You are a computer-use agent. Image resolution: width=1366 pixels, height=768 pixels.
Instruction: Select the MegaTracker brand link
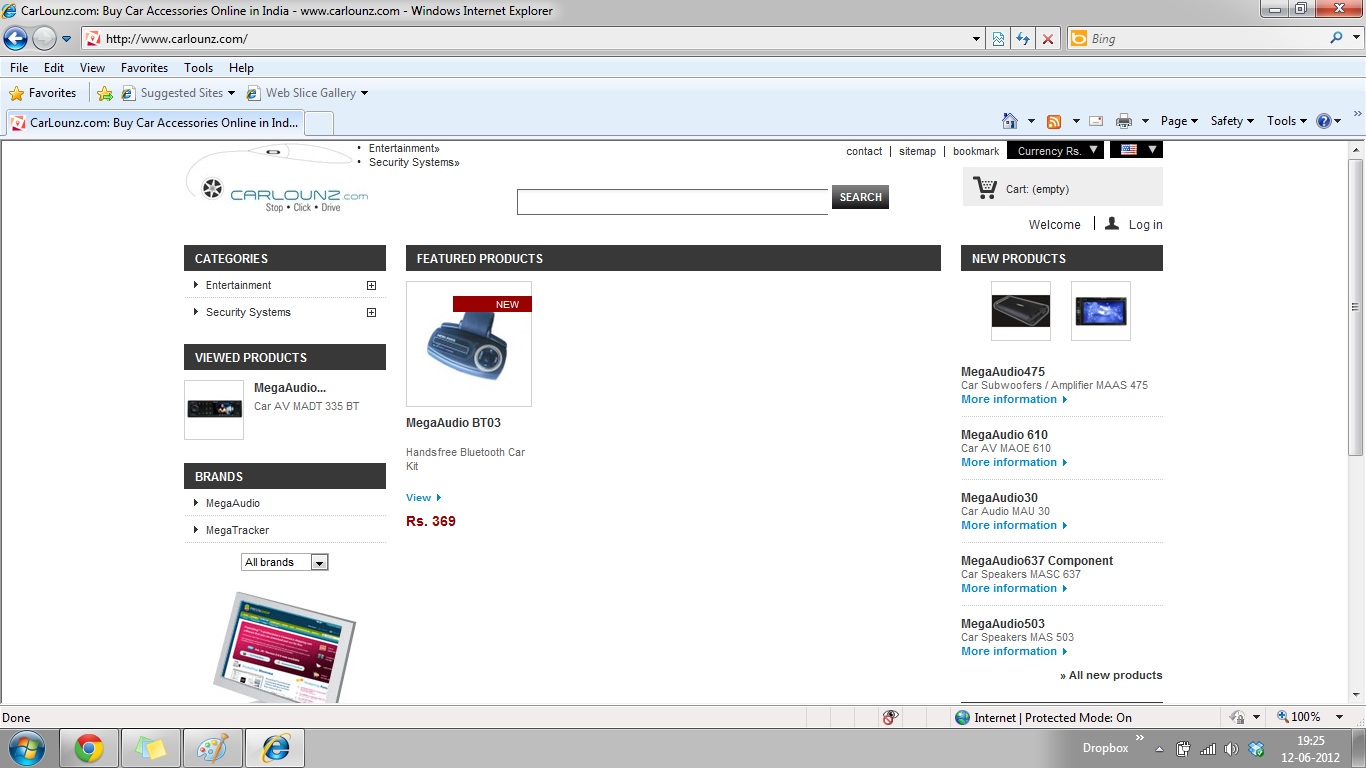237,530
